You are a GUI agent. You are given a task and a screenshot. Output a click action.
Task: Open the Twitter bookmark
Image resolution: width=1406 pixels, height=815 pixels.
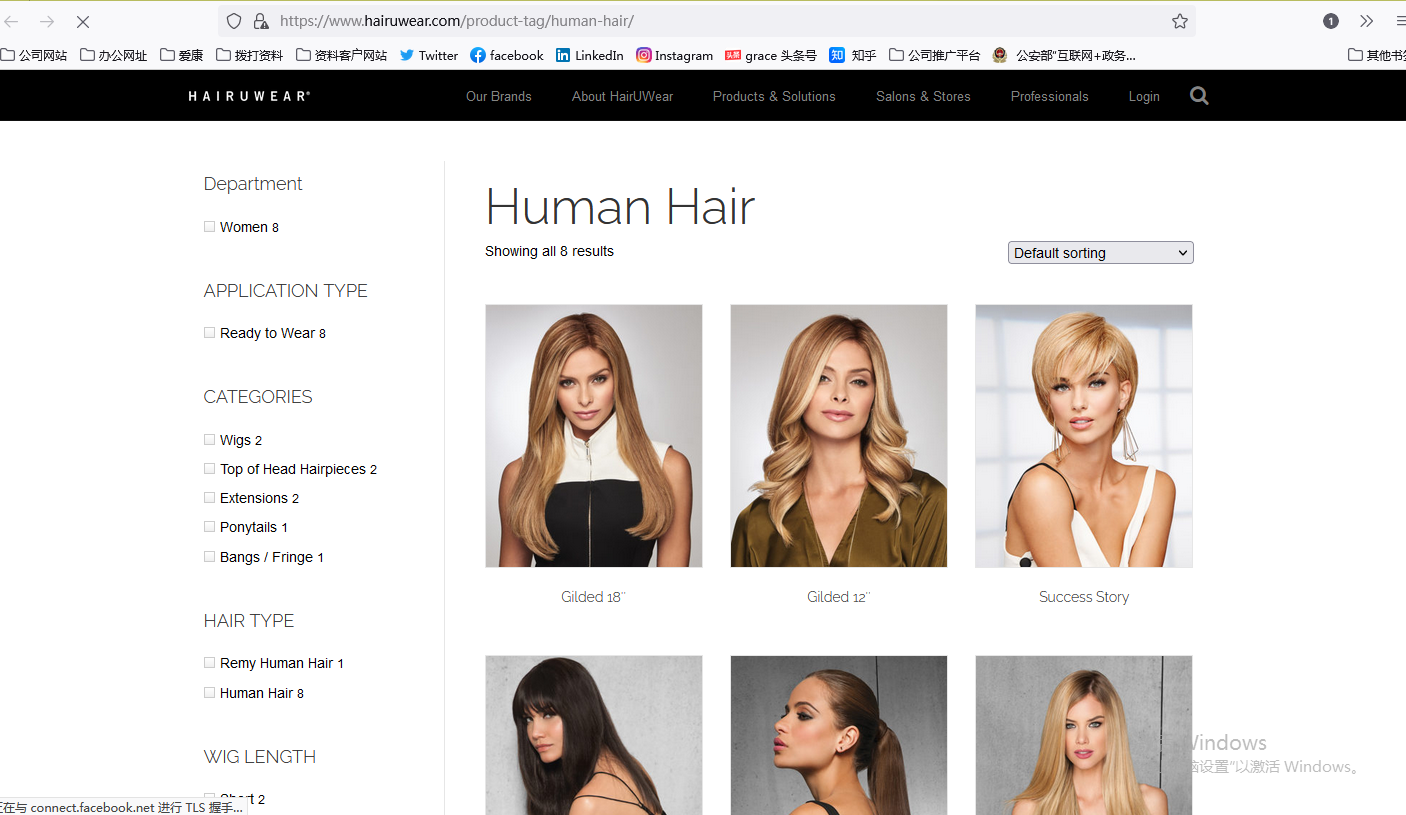[x=428, y=55]
